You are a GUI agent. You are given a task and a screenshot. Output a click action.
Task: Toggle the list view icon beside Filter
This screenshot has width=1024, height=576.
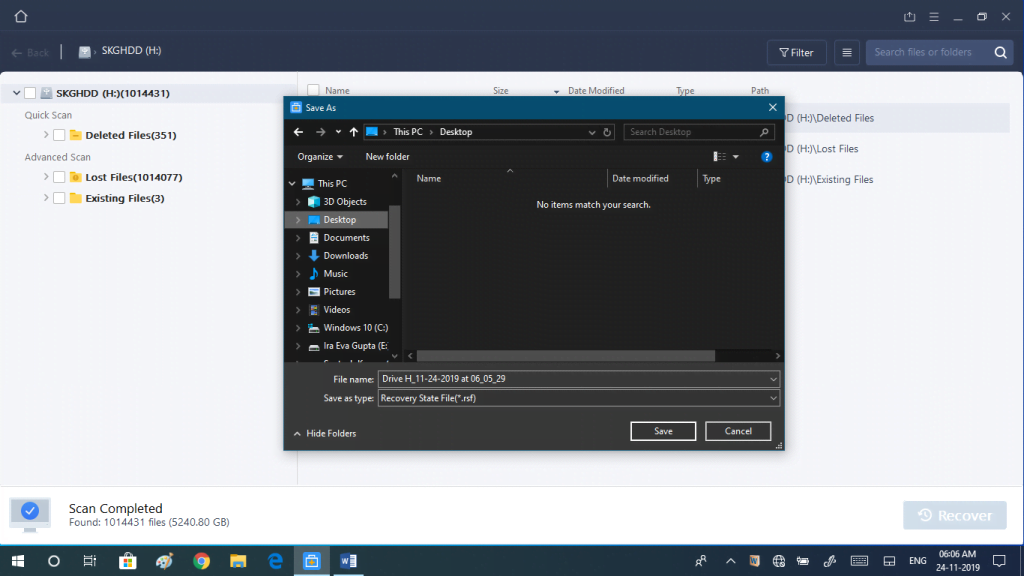click(x=847, y=53)
